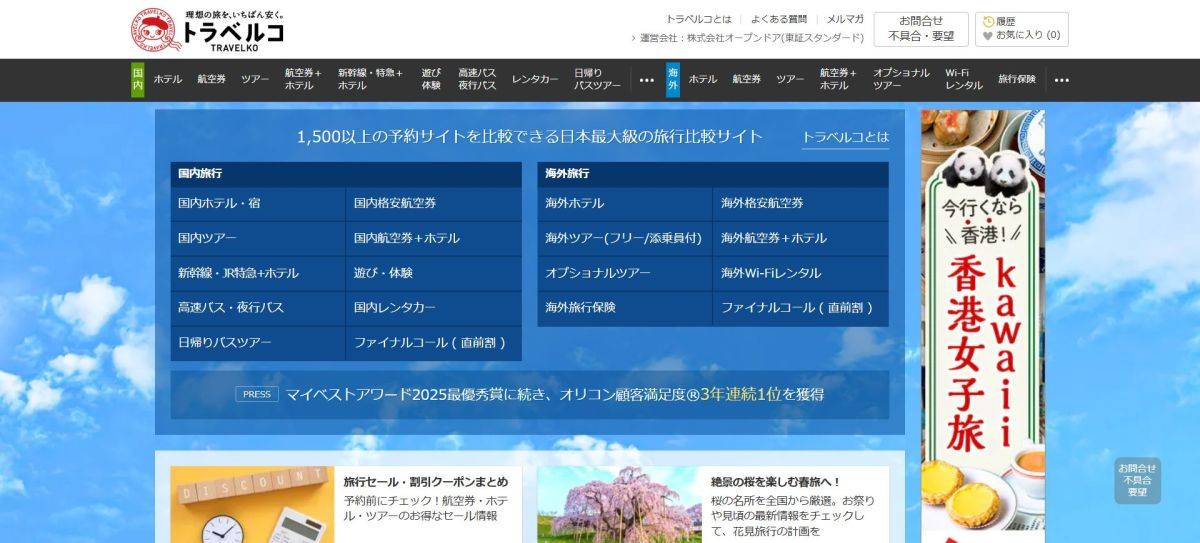Viewport: 1200px width, 543px height.
Task: Open レンタカー in navigation bar
Action: tap(535, 79)
